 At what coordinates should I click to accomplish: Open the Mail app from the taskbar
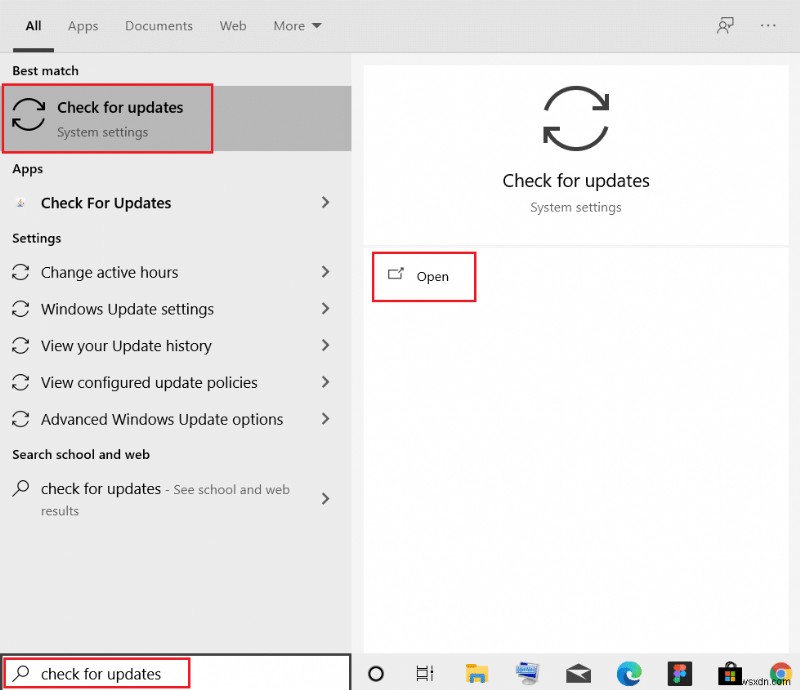click(x=578, y=673)
